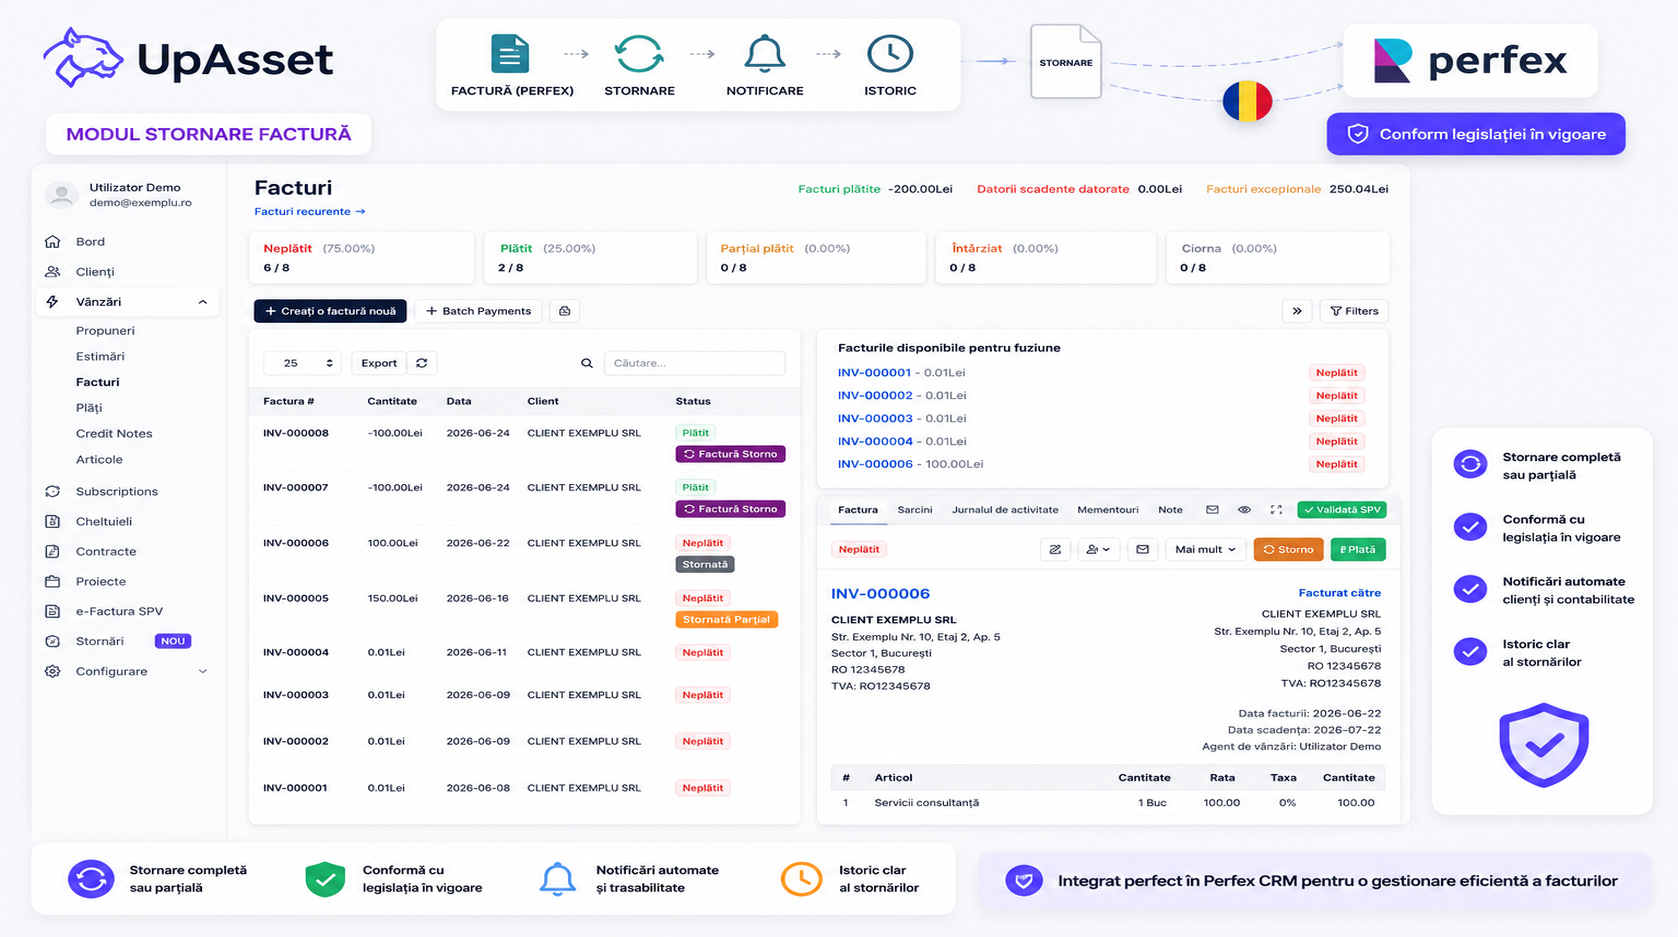Click the Cheltuieli document icon
The height and width of the screenshot is (937, 1678).
[x=53, y=522]
